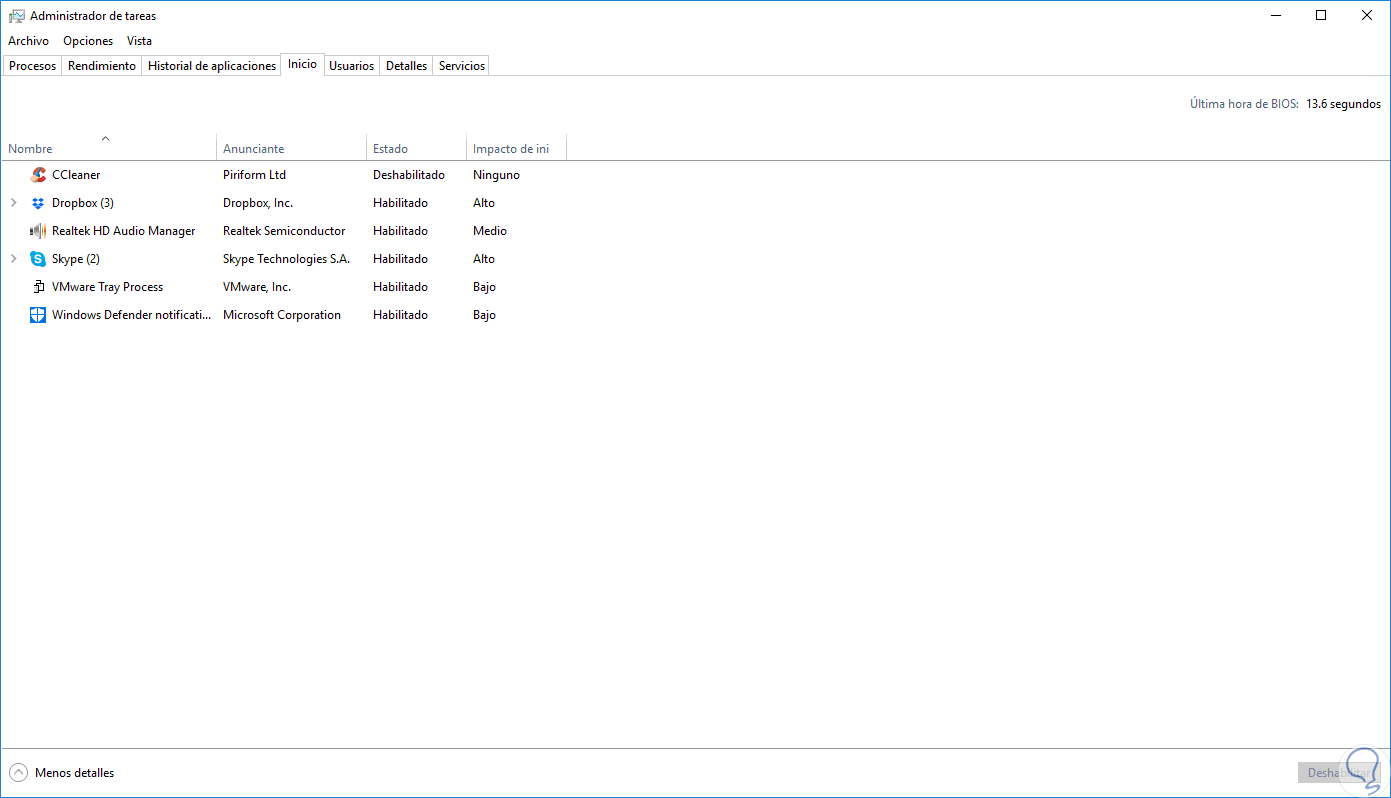This screenshot has height=798, width=1391.
Task: Minimize the Administrador de tareas window
Action: (1275, 16)
